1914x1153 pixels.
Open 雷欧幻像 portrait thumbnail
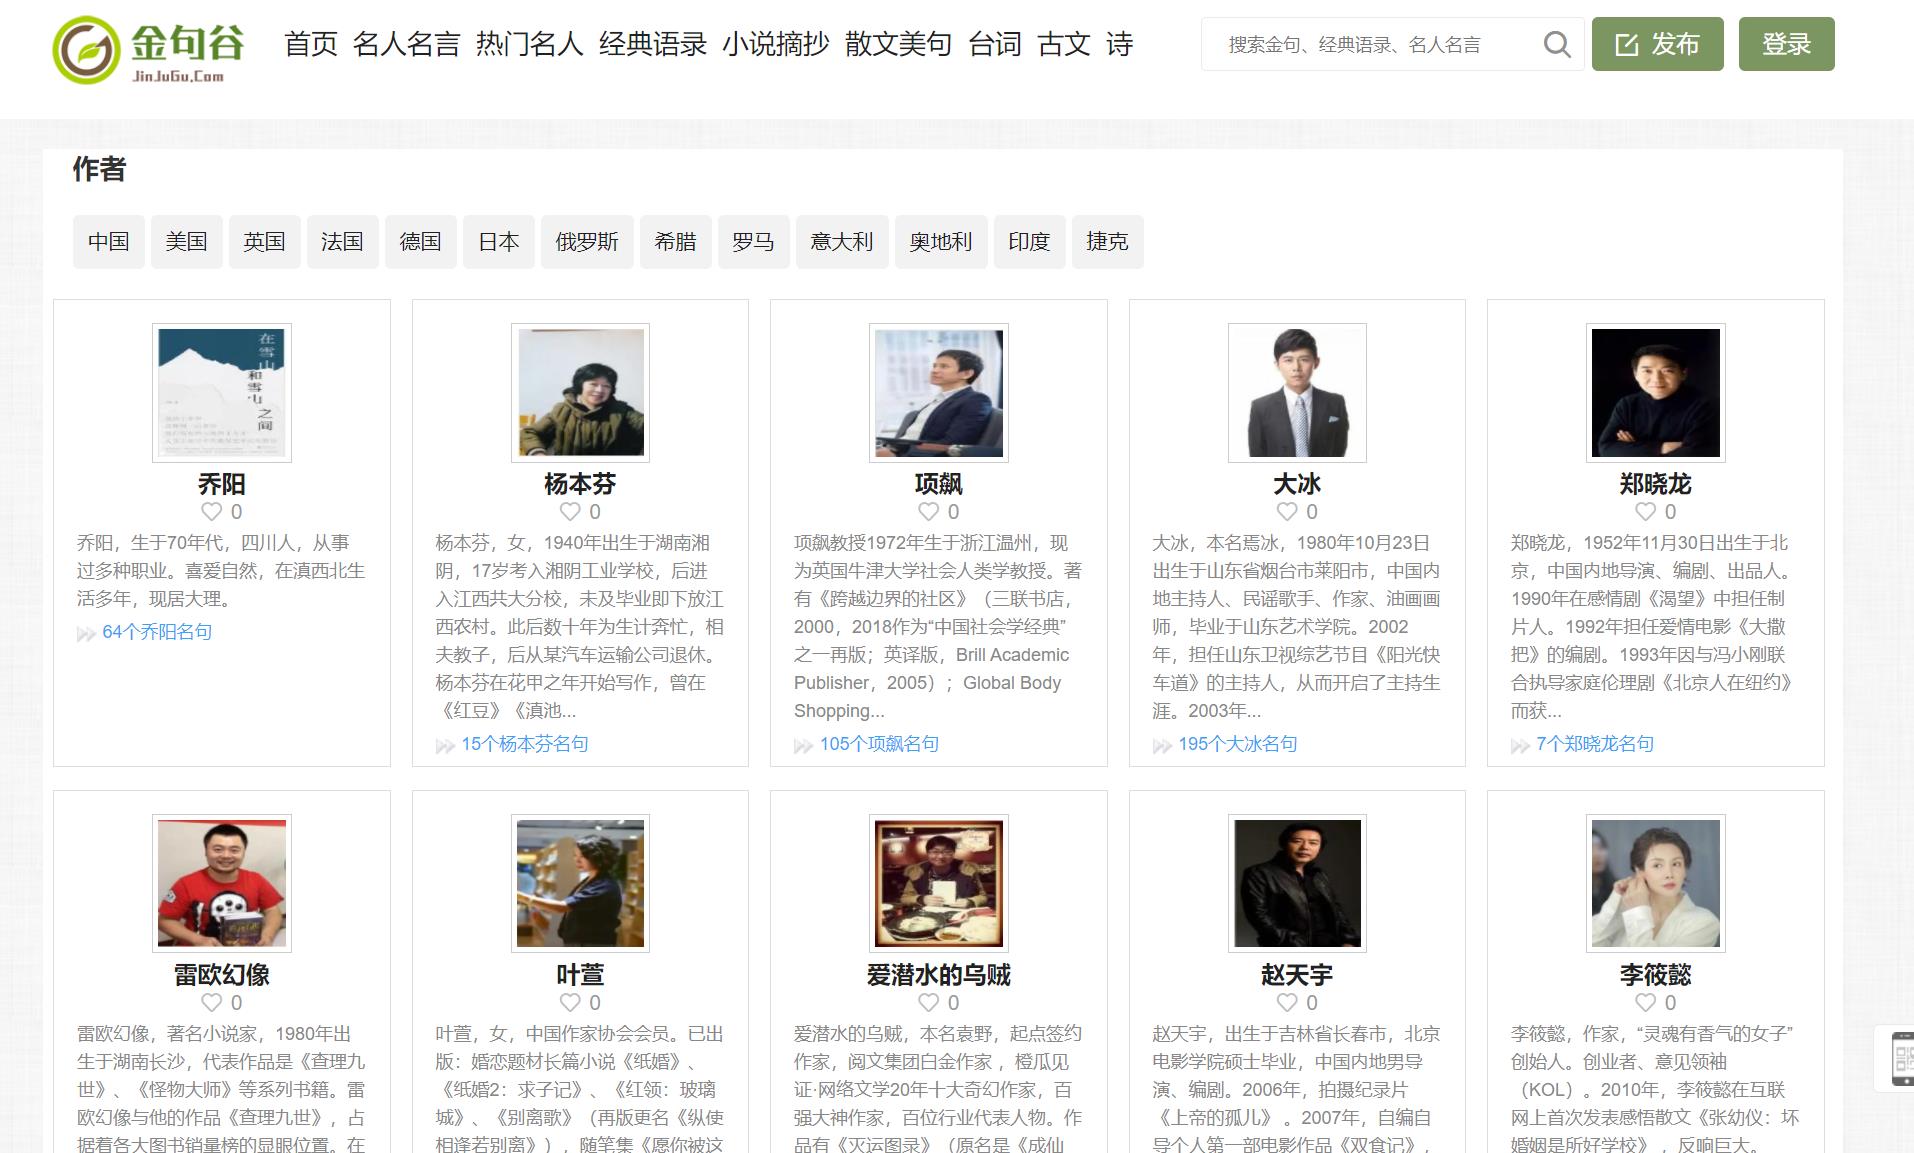point(222,883)
